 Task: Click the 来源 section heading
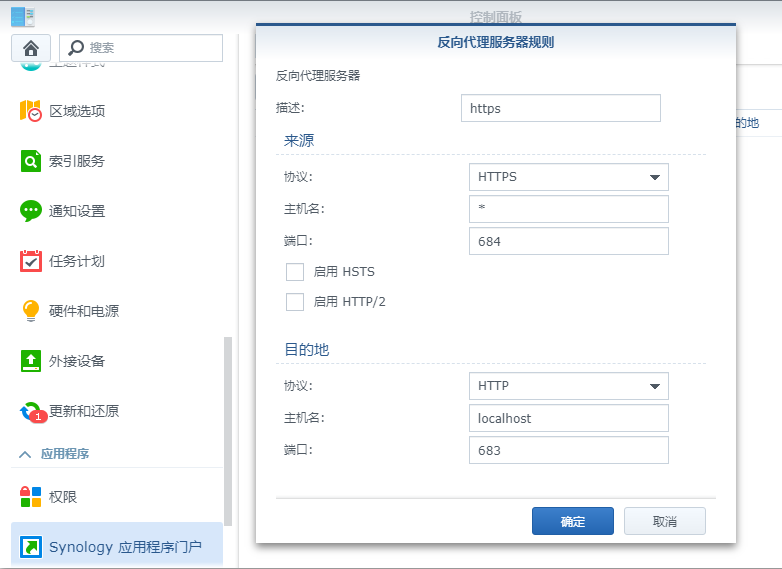299,141
